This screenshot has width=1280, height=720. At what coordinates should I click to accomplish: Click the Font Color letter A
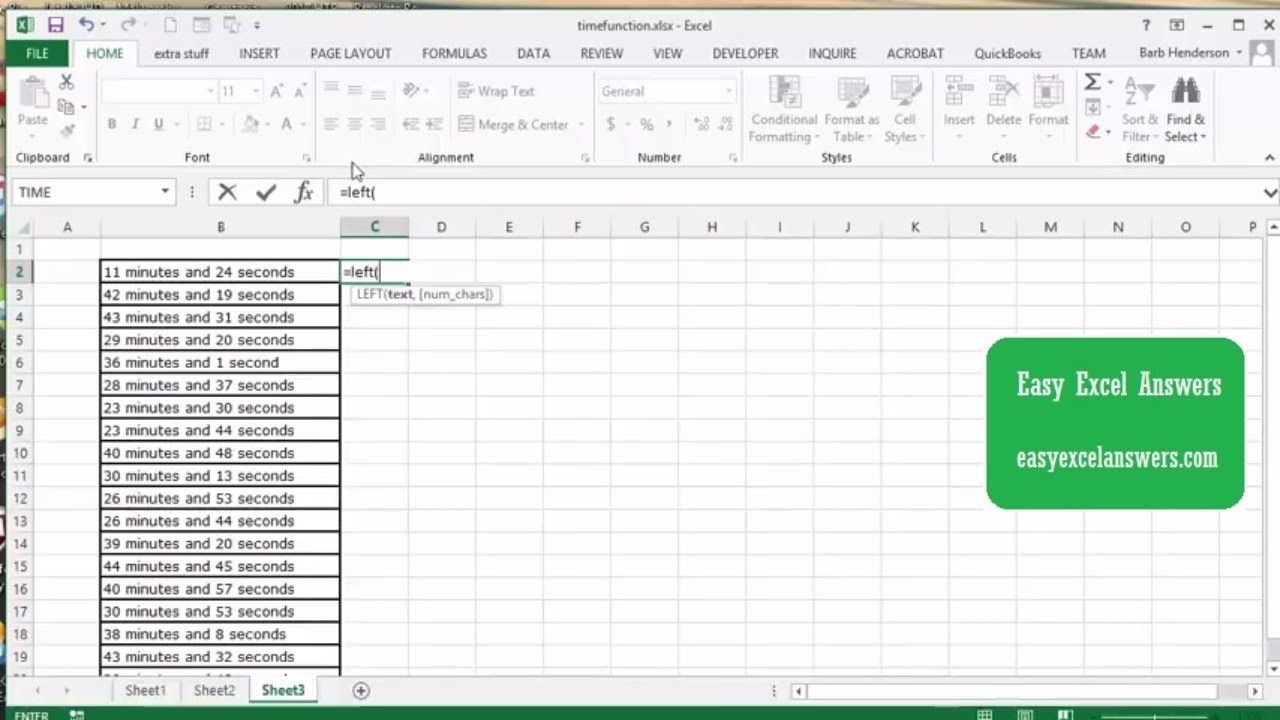coord(287,124)
